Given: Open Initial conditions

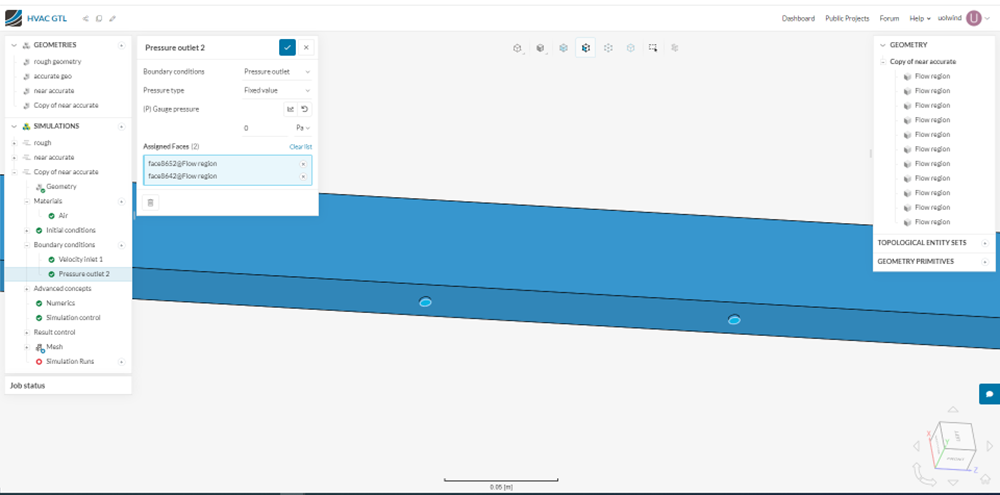Looking at the screenshot, I should click(x=71, y=230).
